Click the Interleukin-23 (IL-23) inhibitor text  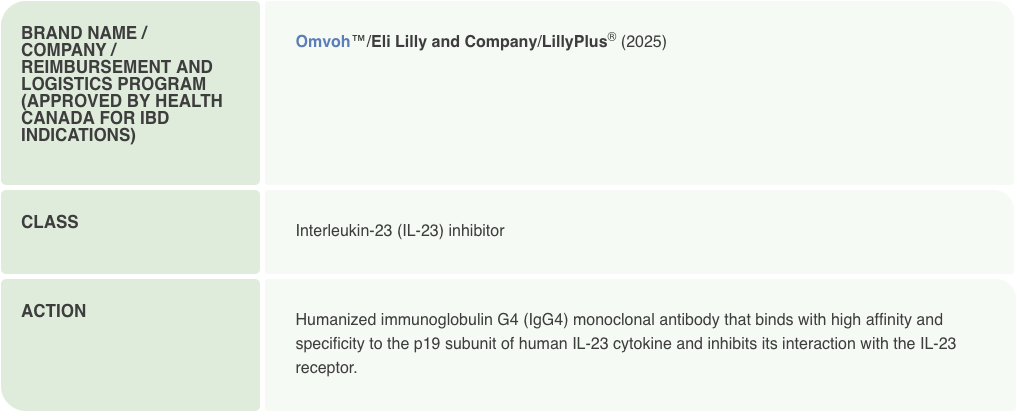(400, 231)
